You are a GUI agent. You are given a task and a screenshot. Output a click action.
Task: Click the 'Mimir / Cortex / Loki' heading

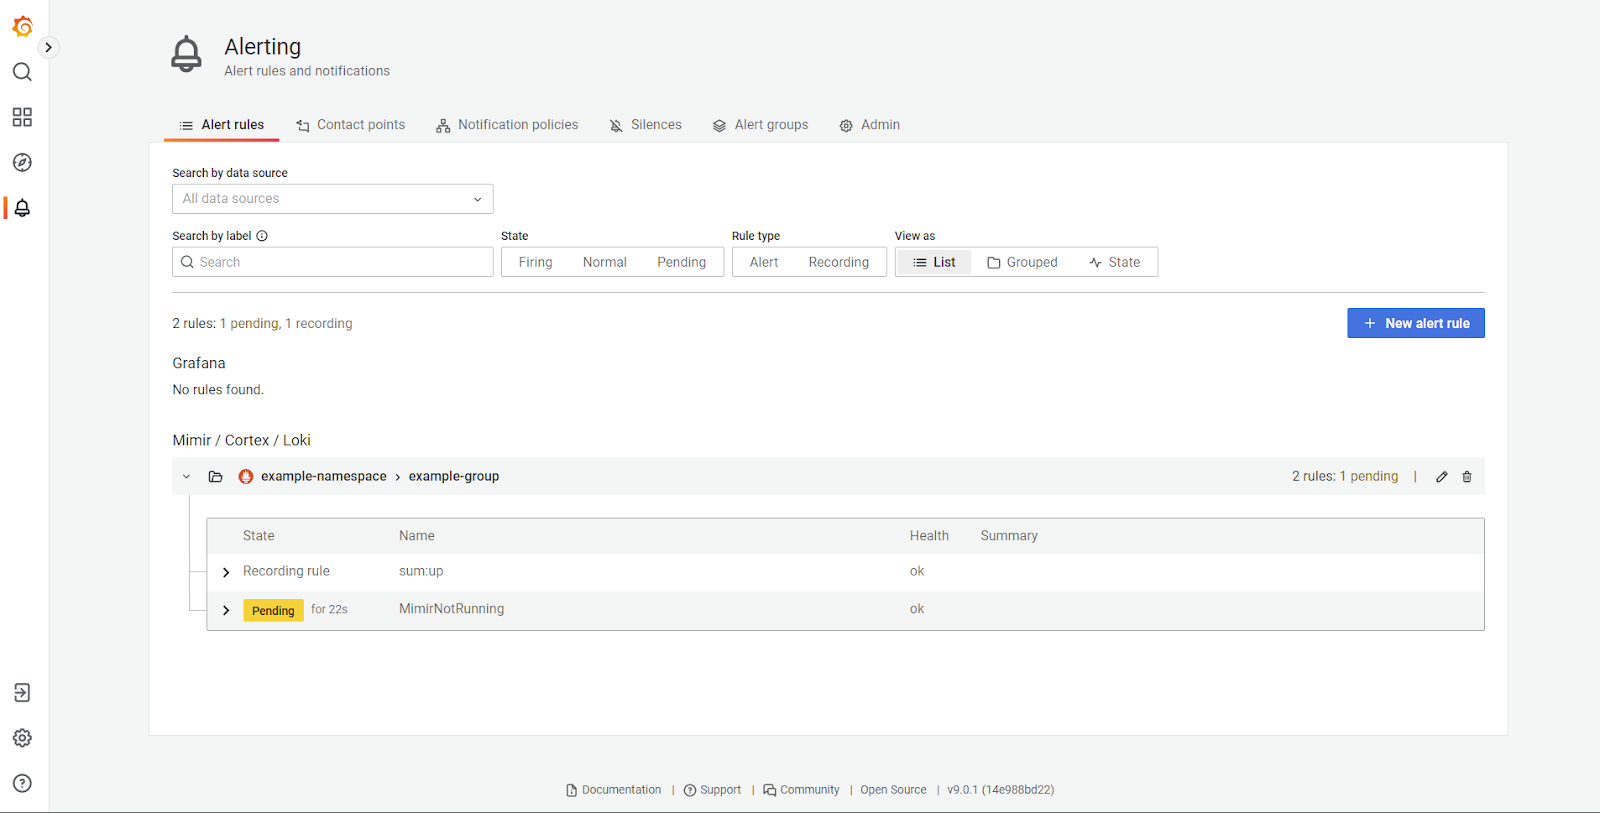(x=242, y=440)
